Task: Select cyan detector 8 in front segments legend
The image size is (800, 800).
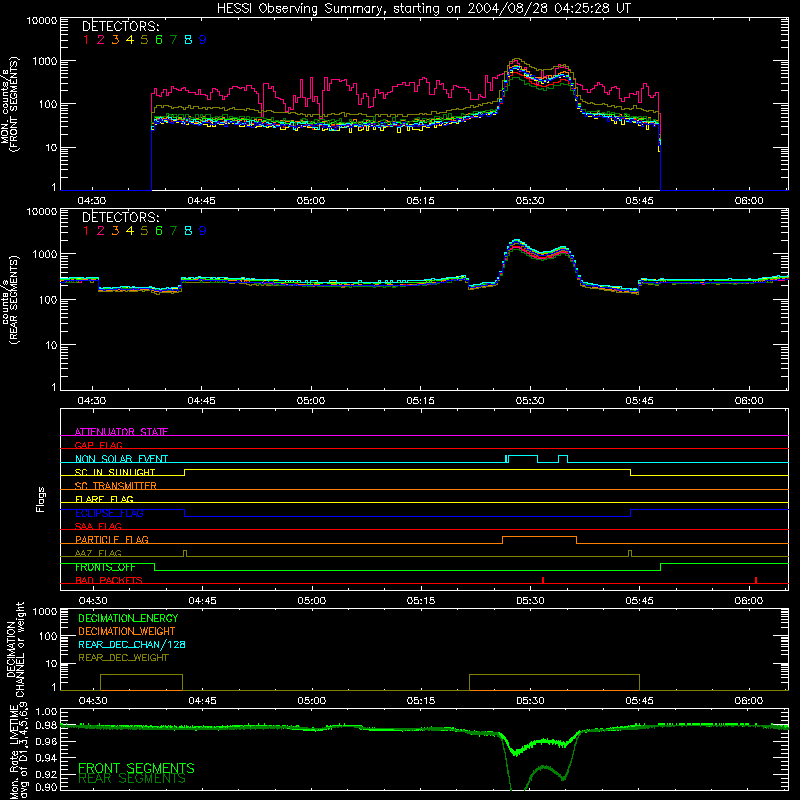Action: (188, 40)
